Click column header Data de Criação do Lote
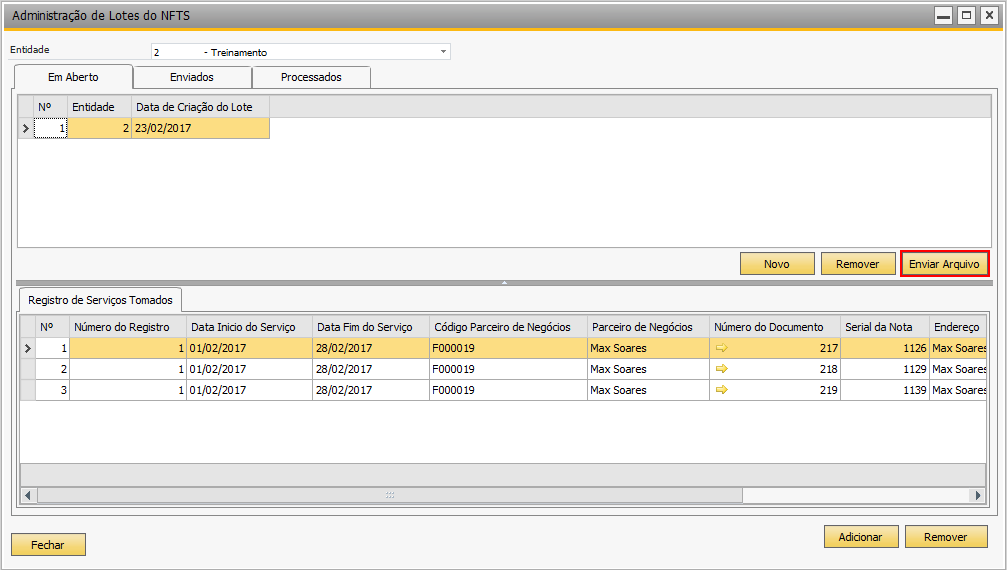The height and width of the screenshot is (570, 1007). click(200, 107)
